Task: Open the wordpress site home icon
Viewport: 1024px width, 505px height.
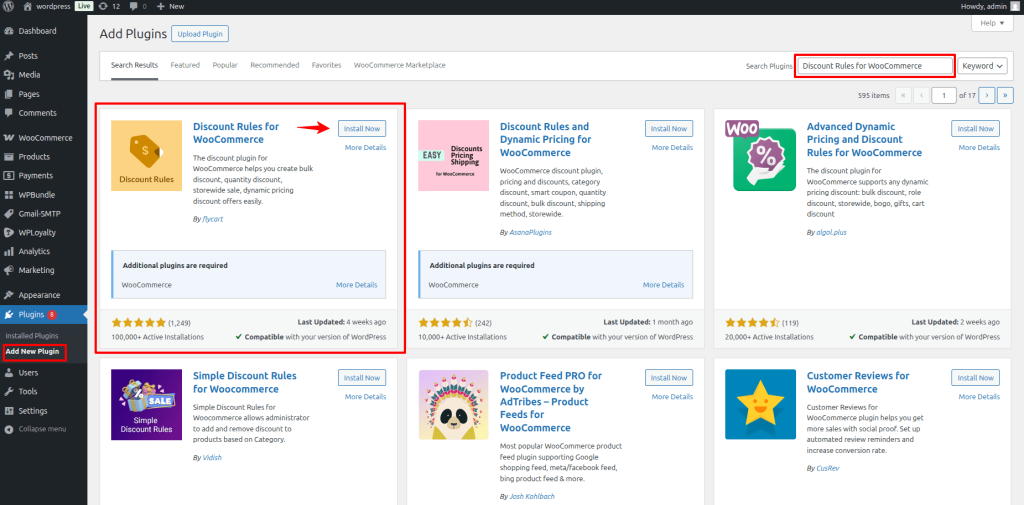Action: [x=27, y=6]
